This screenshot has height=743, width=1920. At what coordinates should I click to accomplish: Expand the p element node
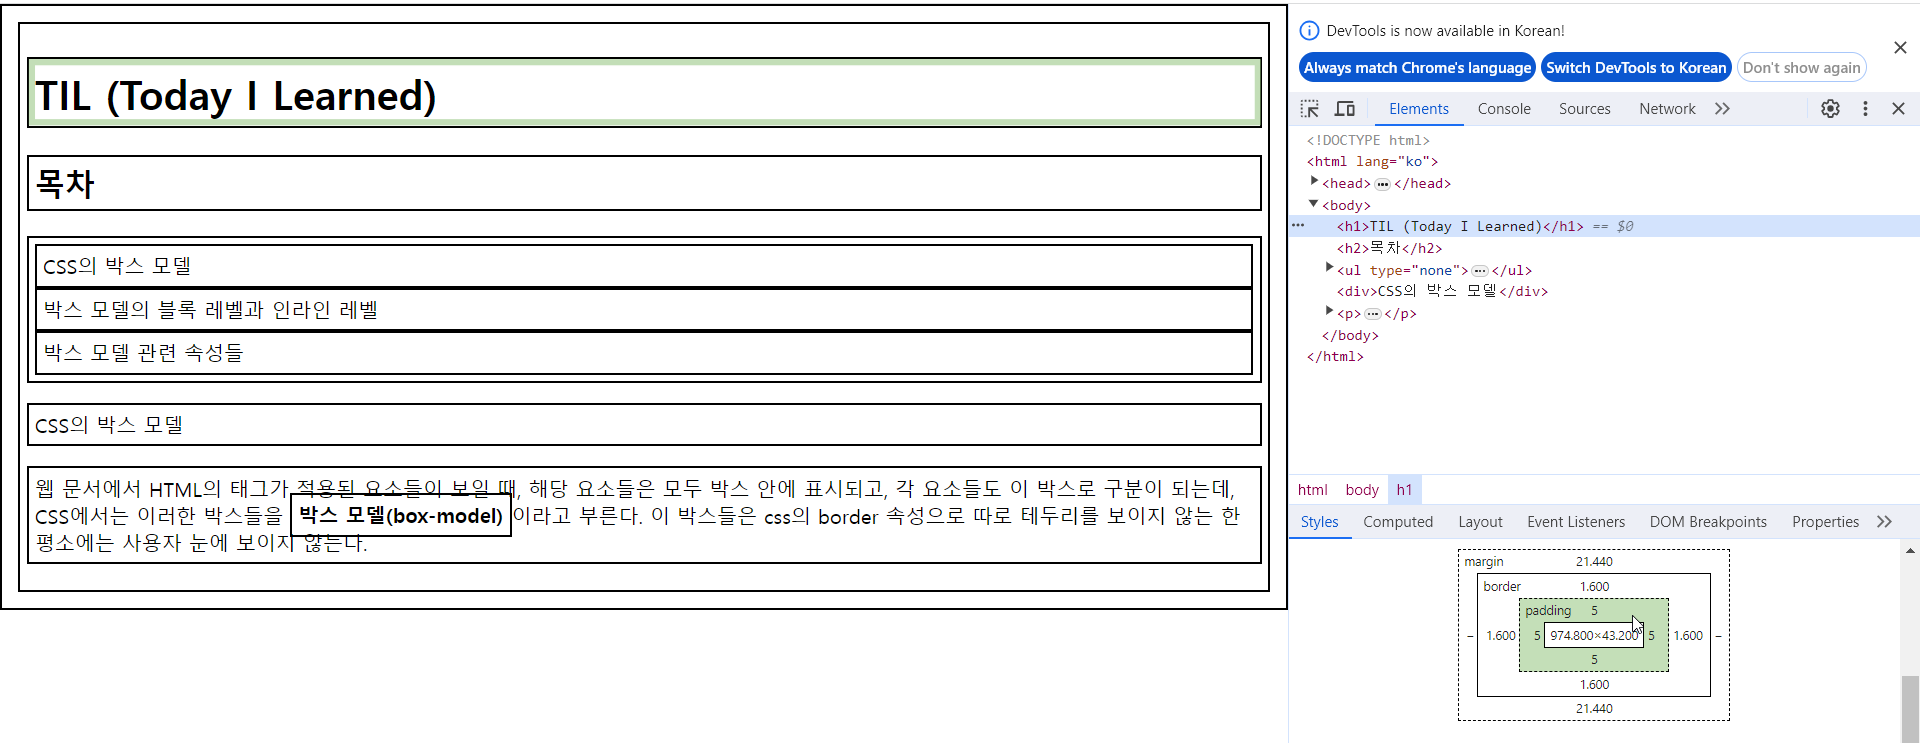pos(1329,311)
